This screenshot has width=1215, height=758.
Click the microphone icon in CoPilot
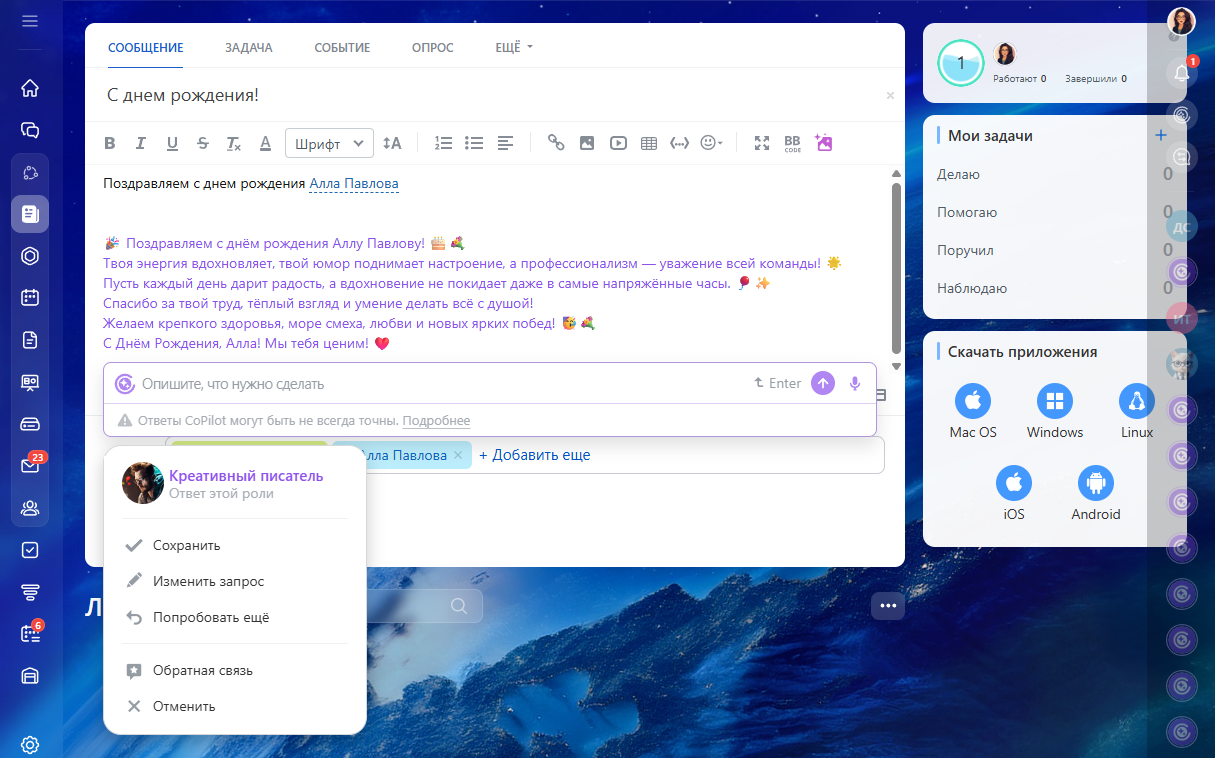[x=855, y=383]
